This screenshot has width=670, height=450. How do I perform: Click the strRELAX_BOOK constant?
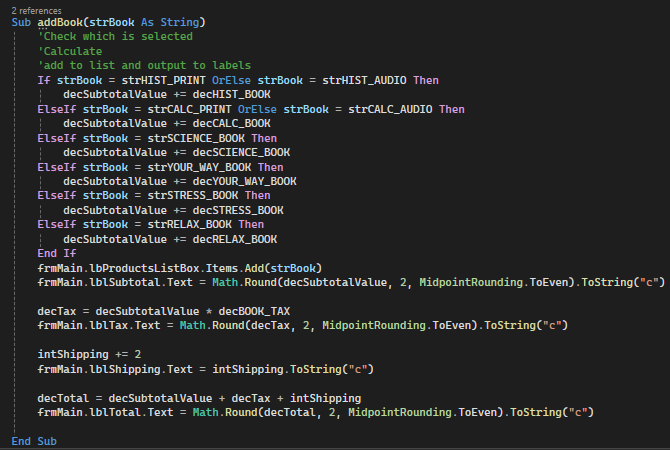pyautogui.click(x=189, y=225)
